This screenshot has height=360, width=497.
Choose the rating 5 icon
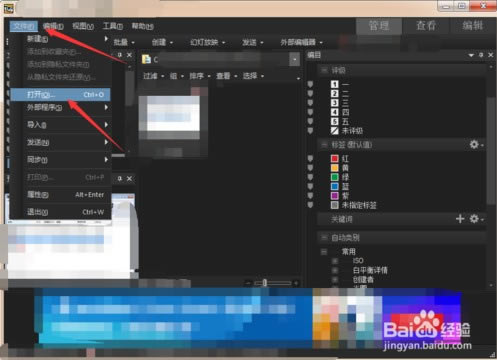point(334,122)
